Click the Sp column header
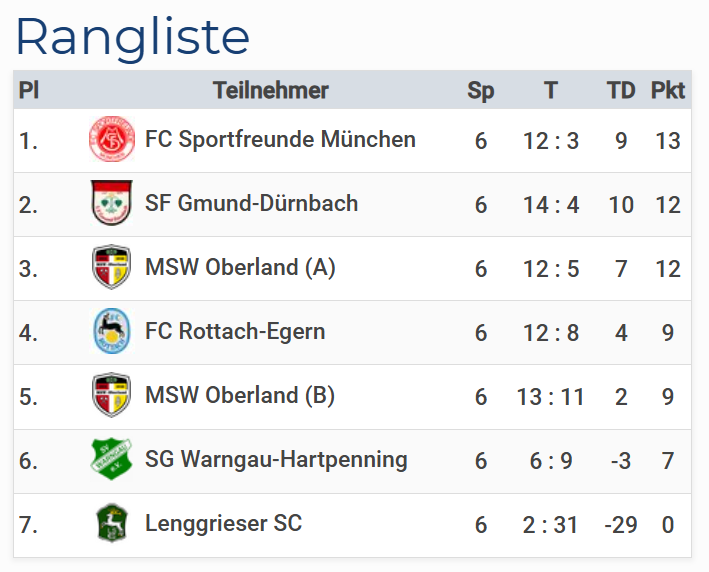The image size is (709, 572). point(481,91)
